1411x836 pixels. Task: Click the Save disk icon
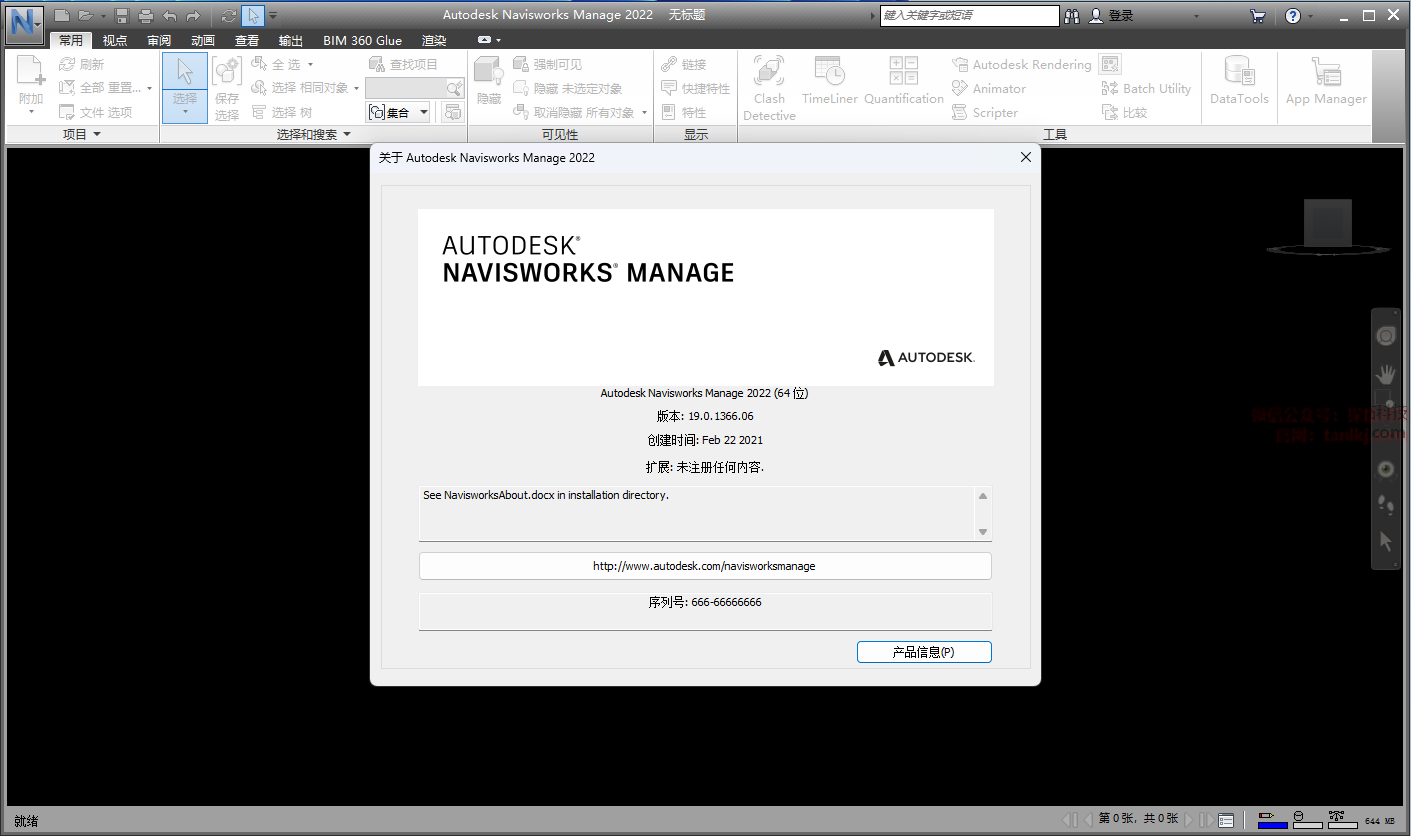click(122, 16)
